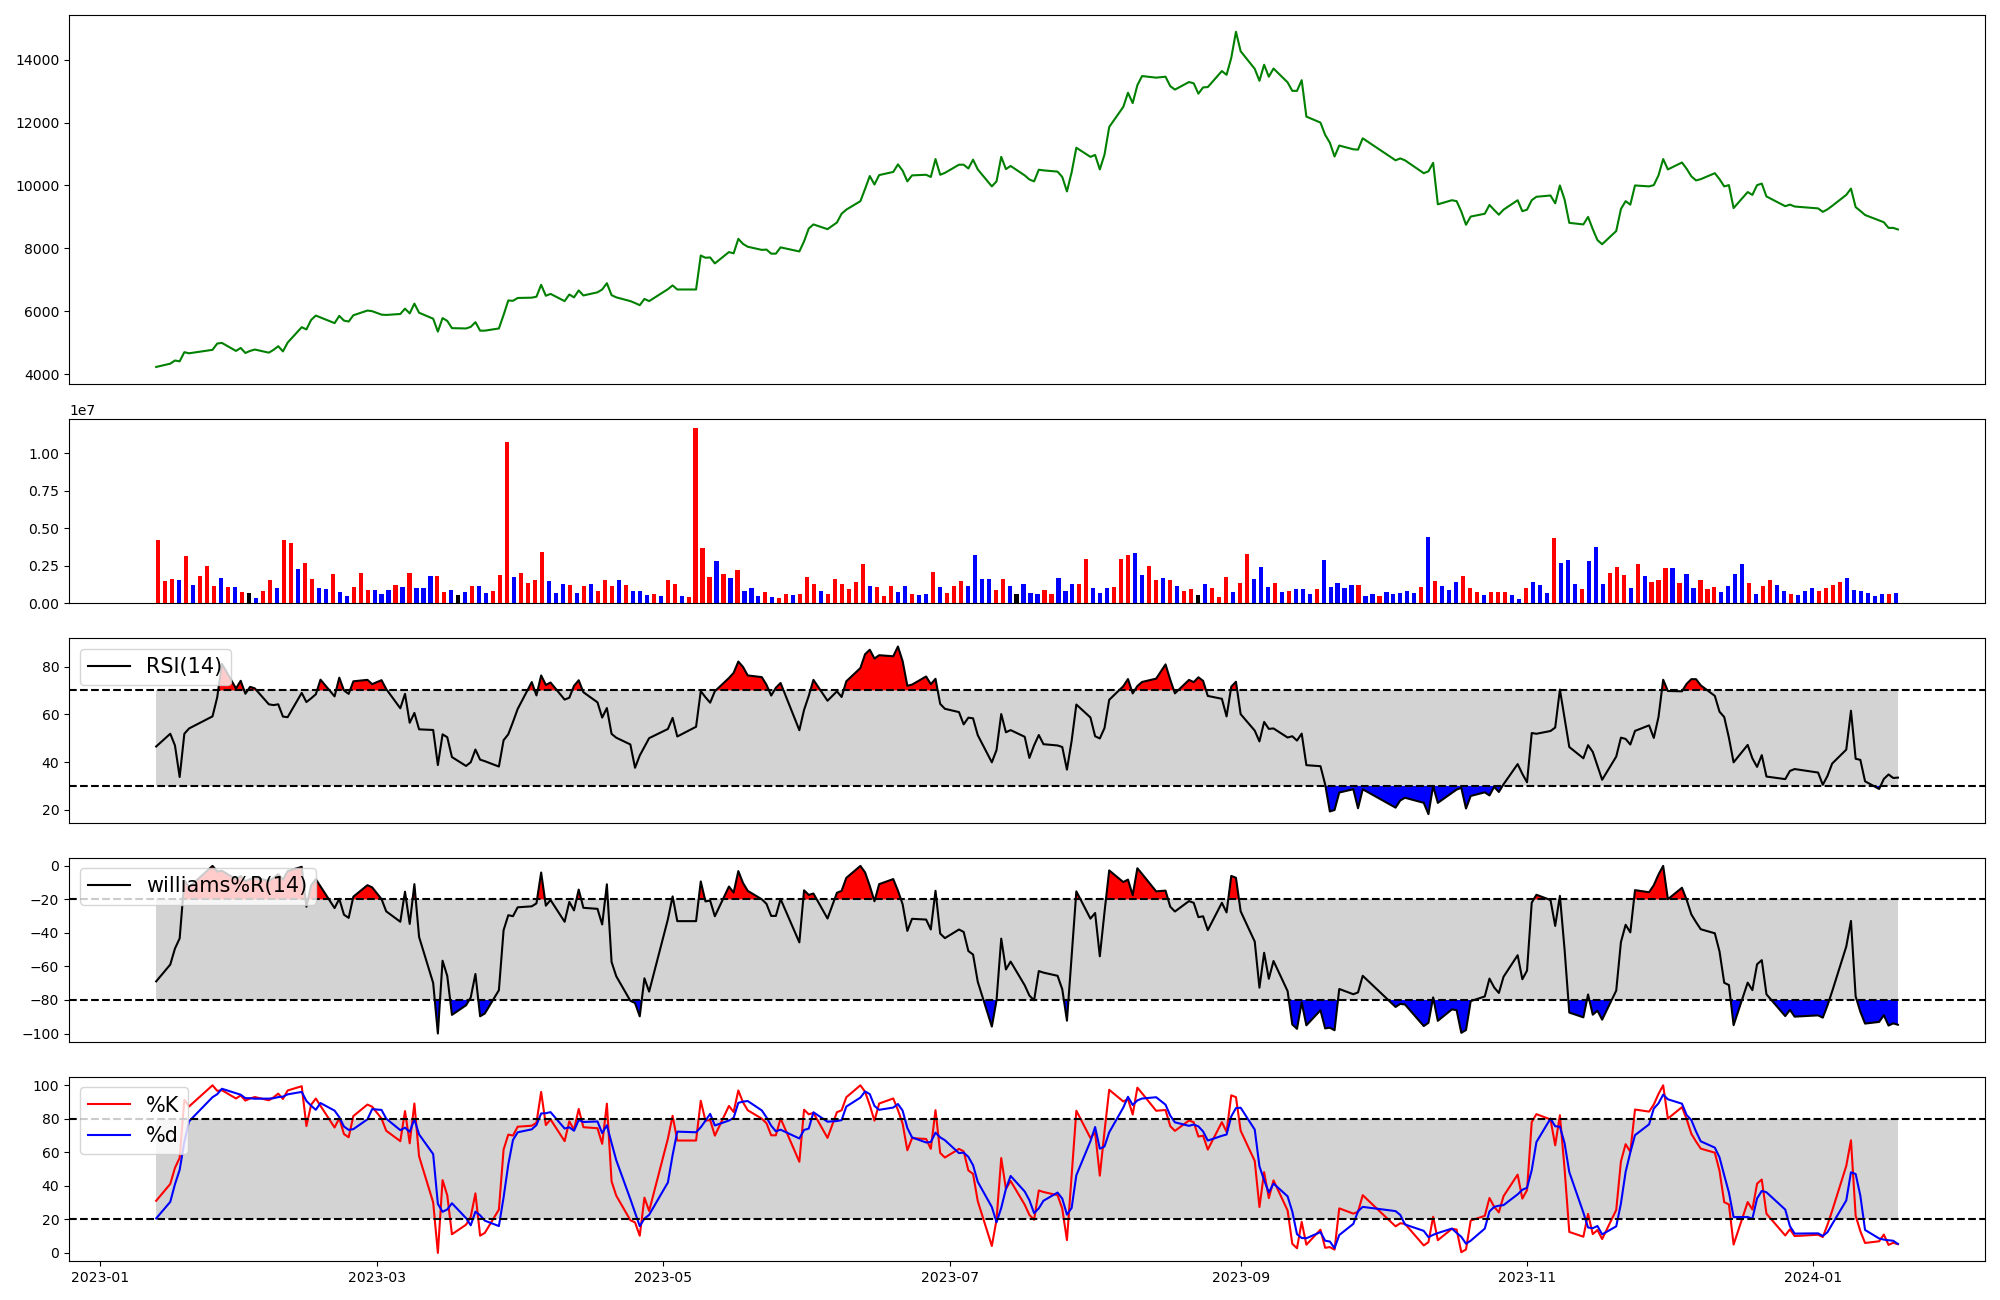Click the 2023-11 x-axis date label

tap(1527, 1277)
